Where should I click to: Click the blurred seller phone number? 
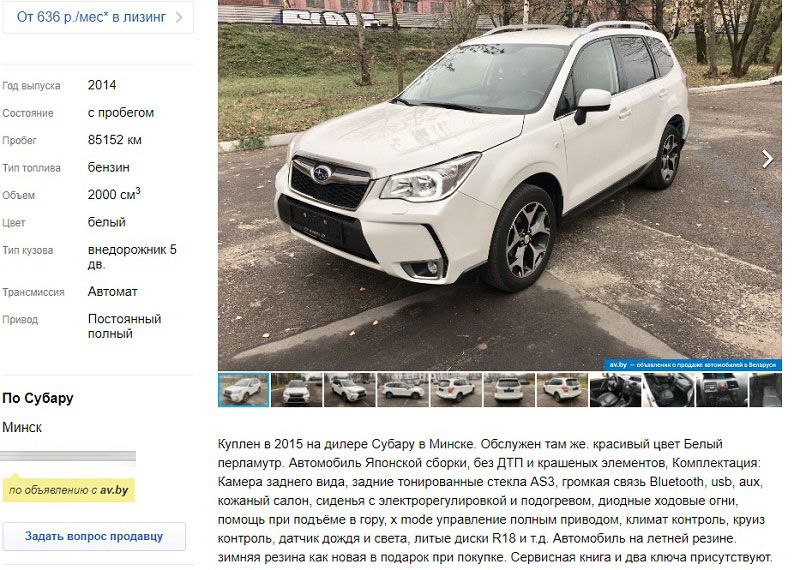click(x=69, y=457)
